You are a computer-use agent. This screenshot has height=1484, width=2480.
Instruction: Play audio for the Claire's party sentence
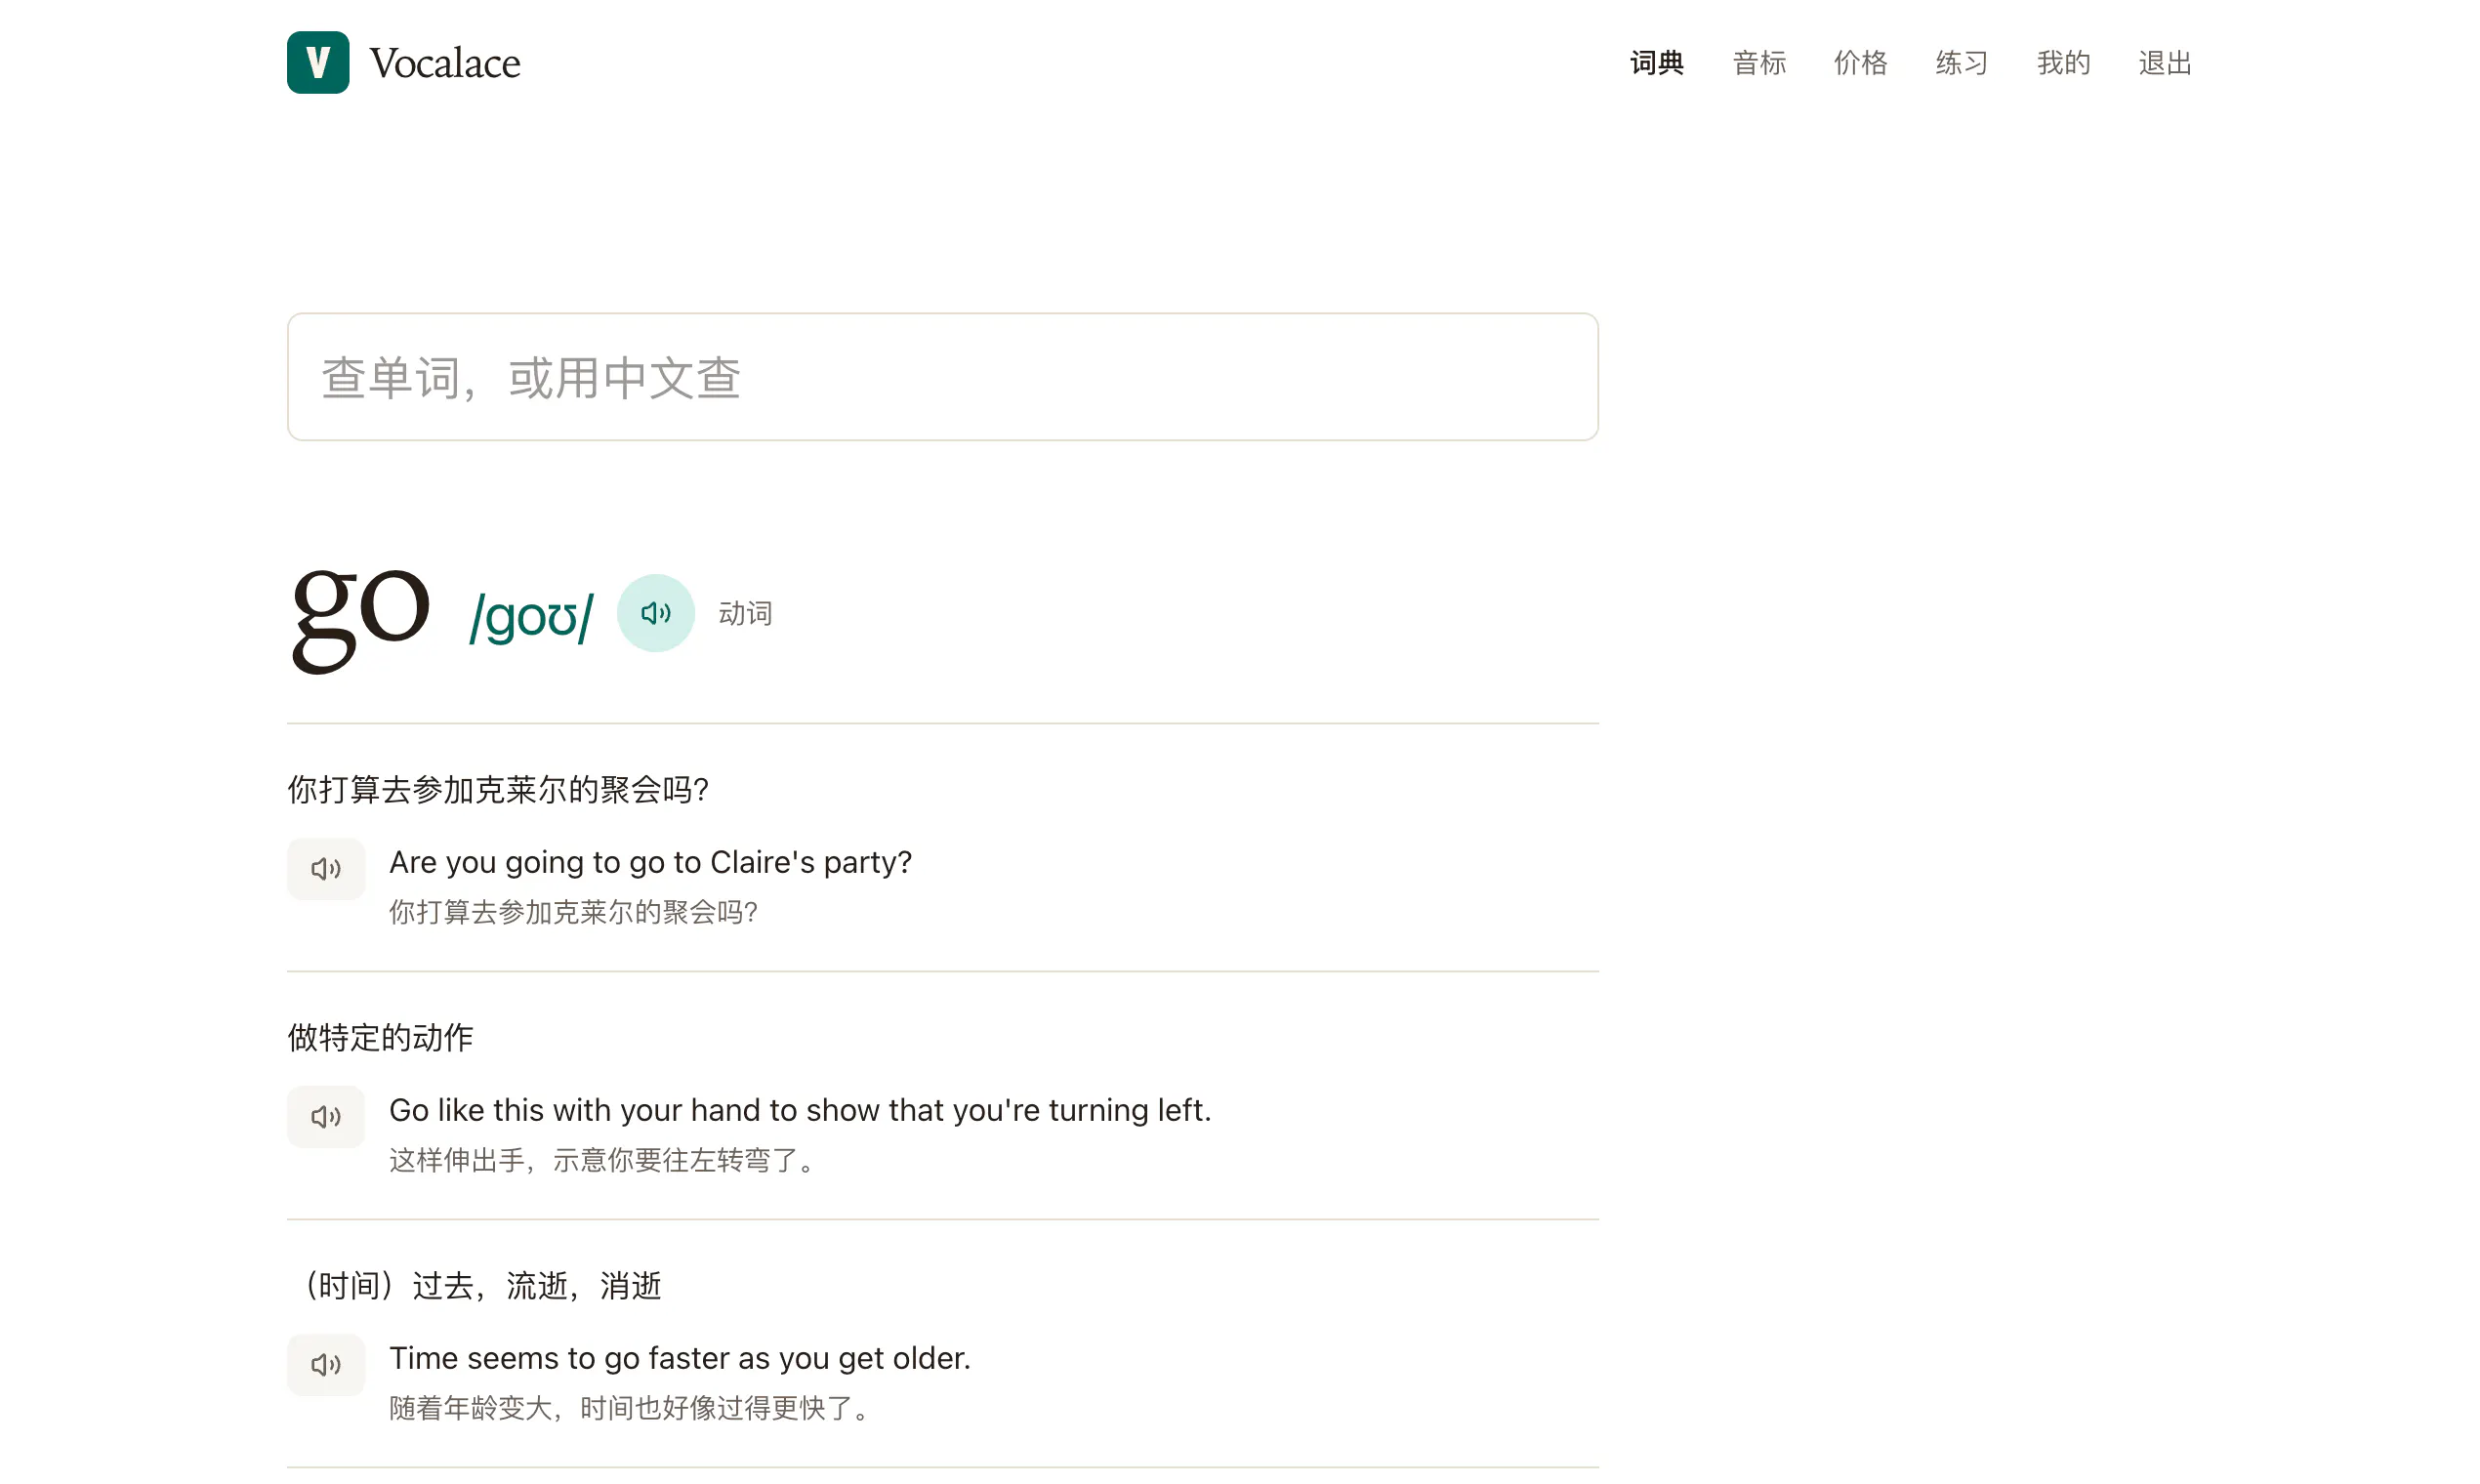pos(326,869)
